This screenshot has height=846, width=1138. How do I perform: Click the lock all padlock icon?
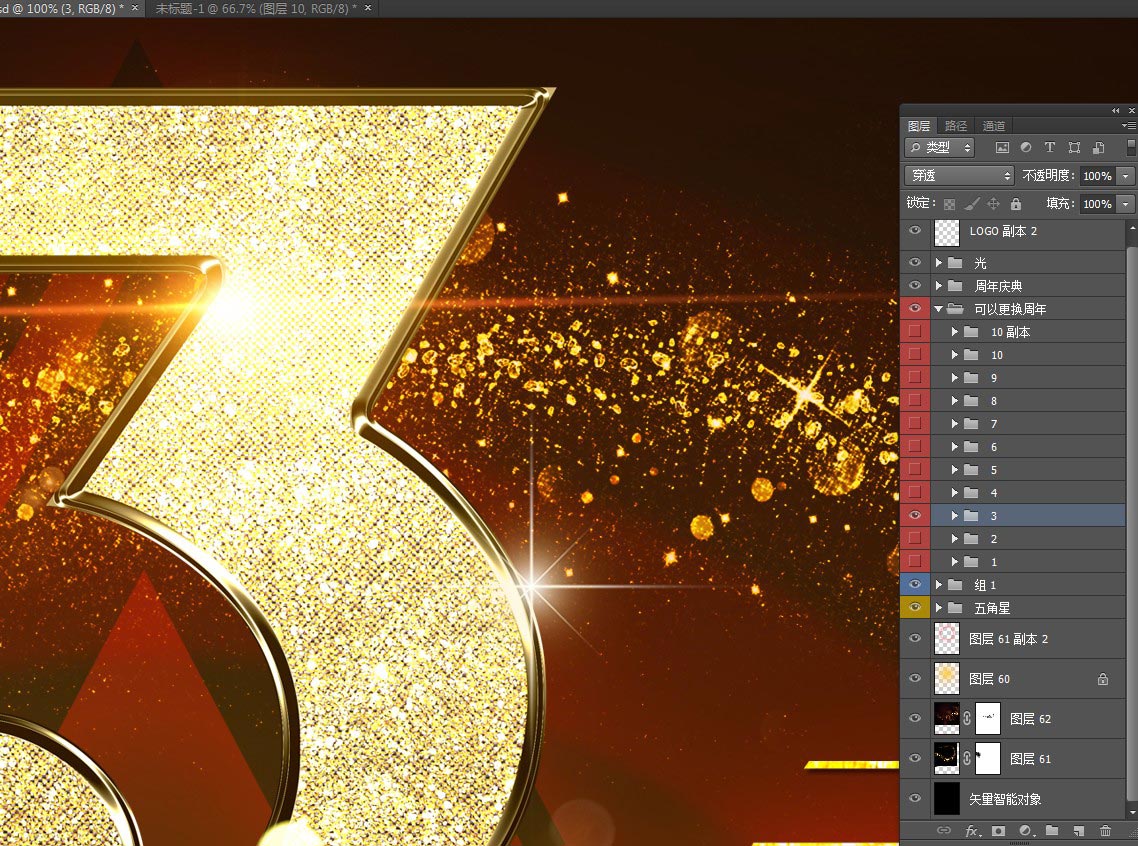click(x=1016, y=204)
